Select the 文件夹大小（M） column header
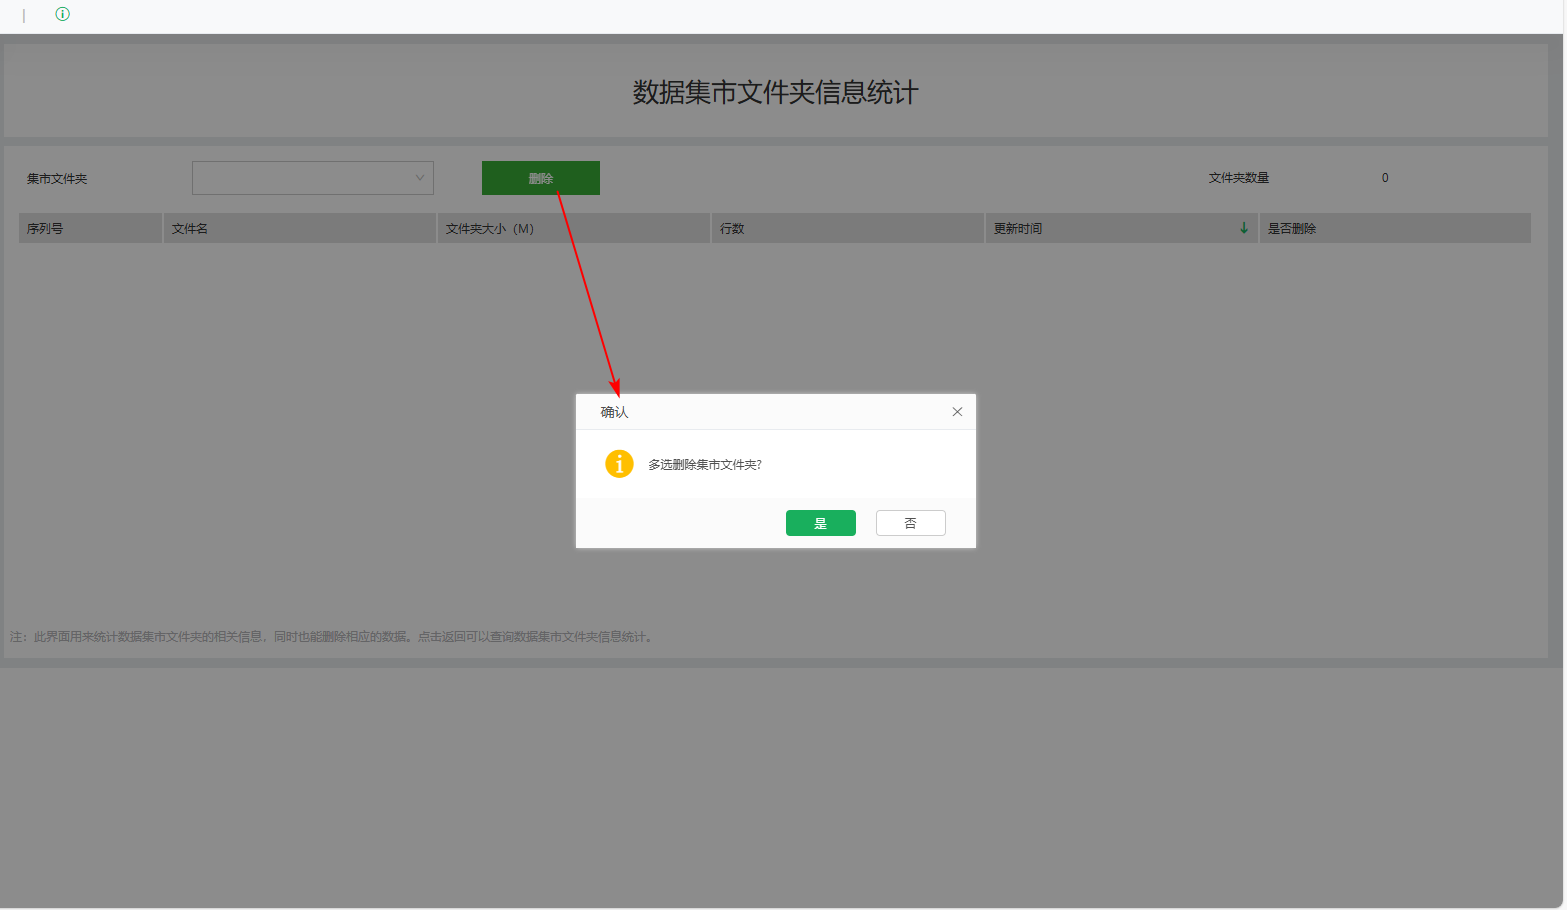 point(574,228)
